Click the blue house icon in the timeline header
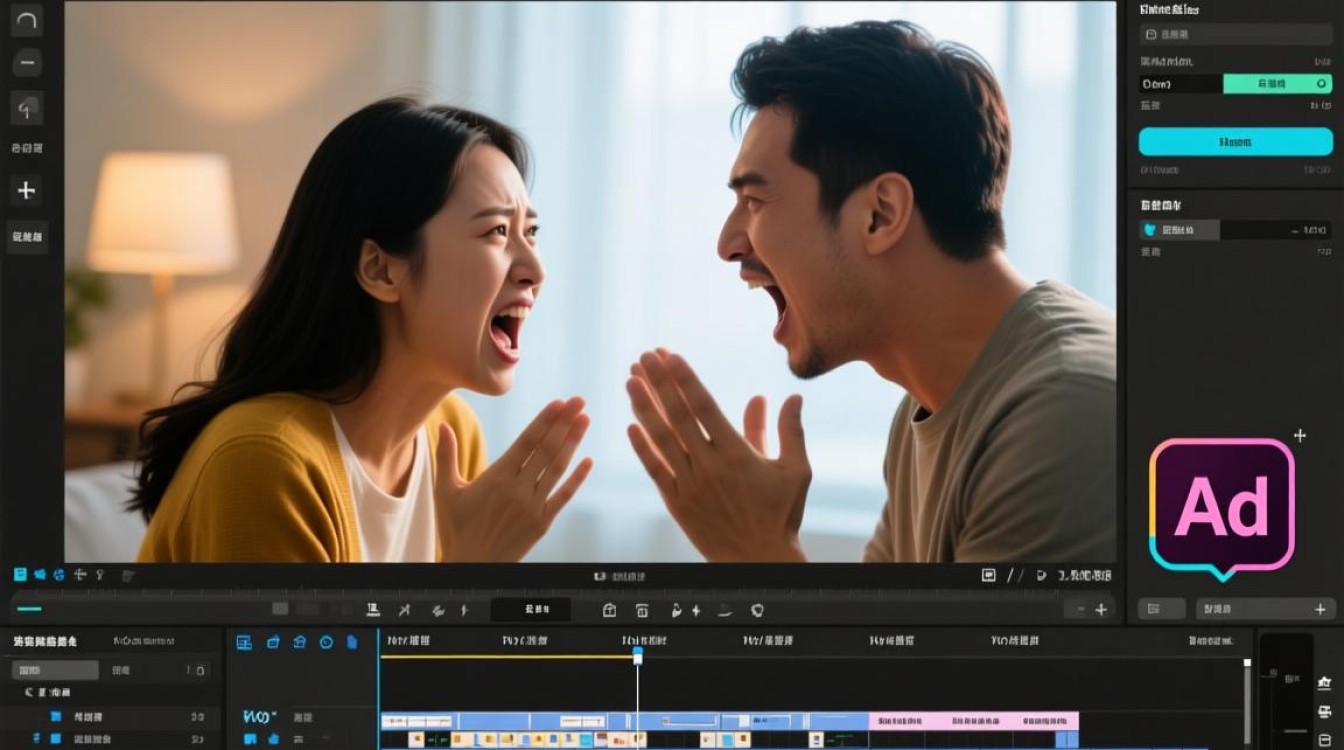This screenshot has height=750, width=1344. [x=299, y=642]
